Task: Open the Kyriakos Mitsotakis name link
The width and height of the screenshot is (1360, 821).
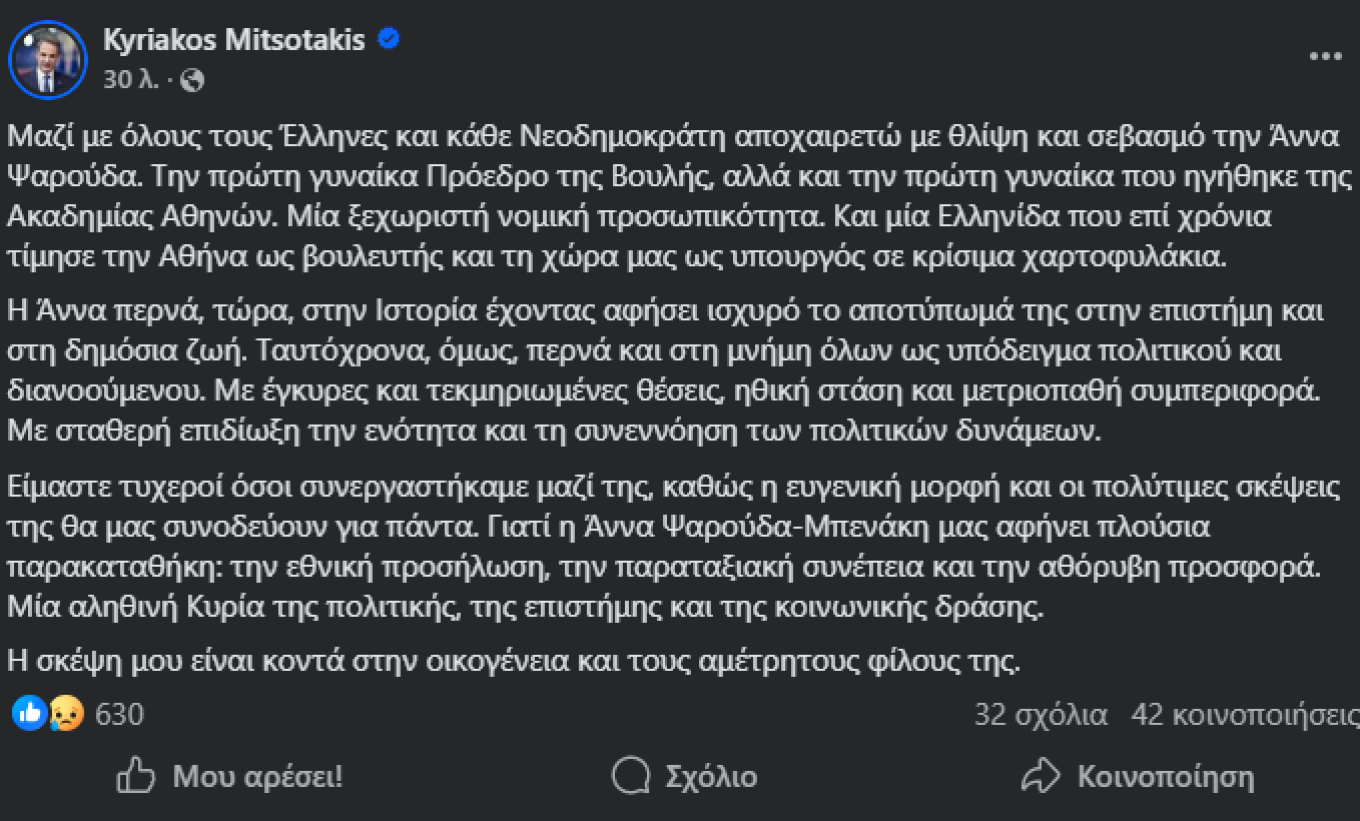Action: click(234, 40)
